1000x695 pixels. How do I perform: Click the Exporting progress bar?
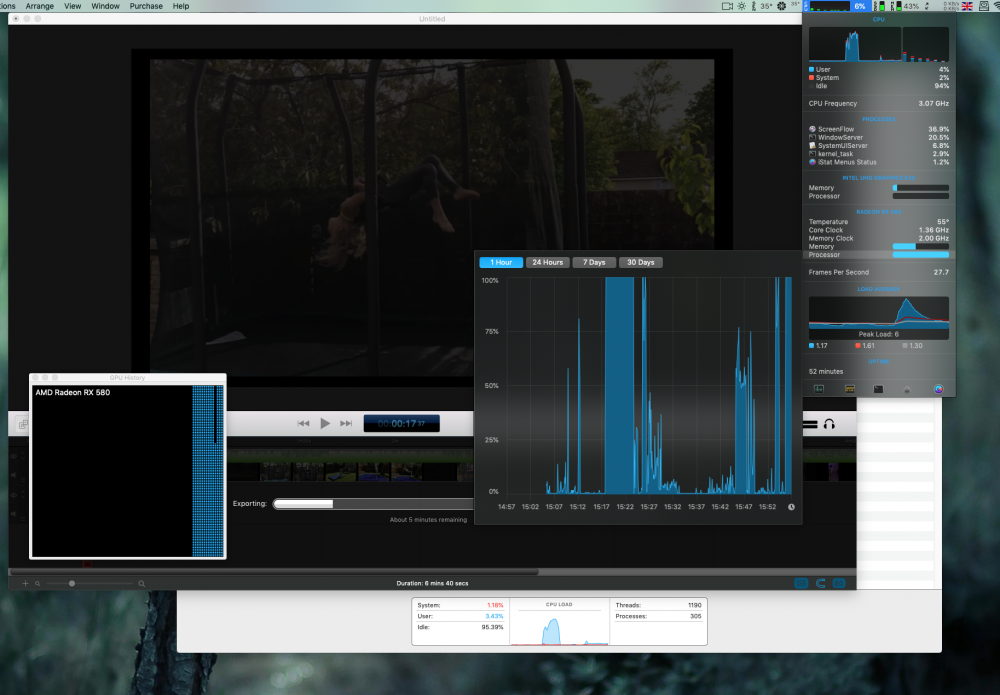pos(373,504)
